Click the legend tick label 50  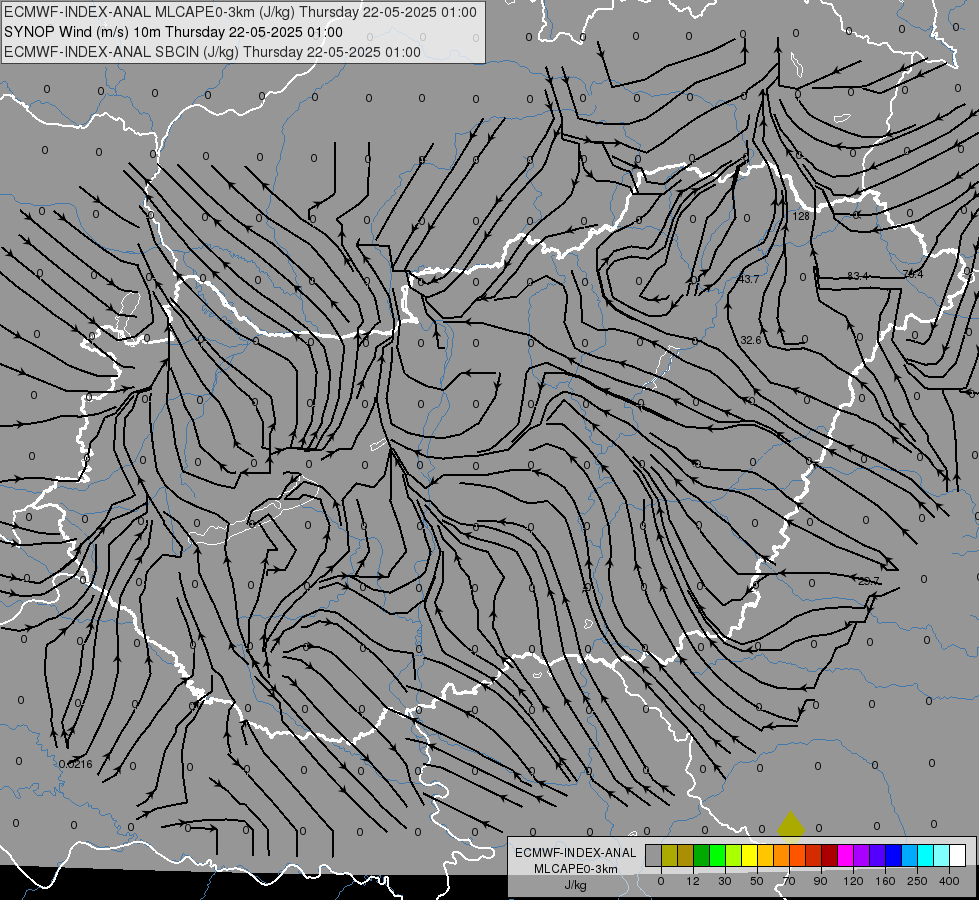[x=757, y=881]
